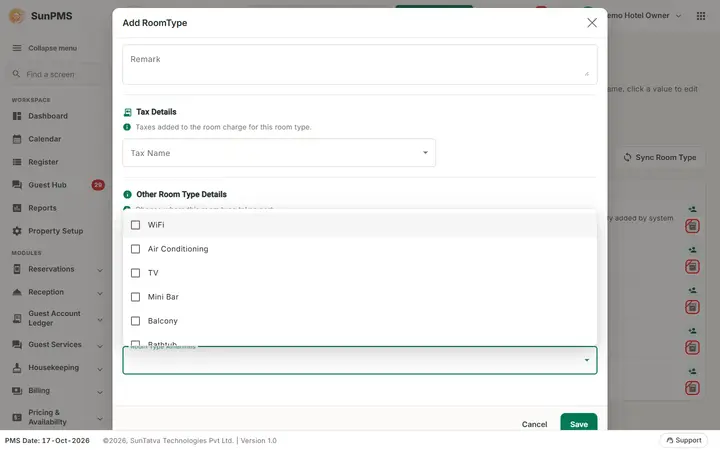
Task: Expand the Guest Account Ledger chevron
Action: click(x=100, y=320)
